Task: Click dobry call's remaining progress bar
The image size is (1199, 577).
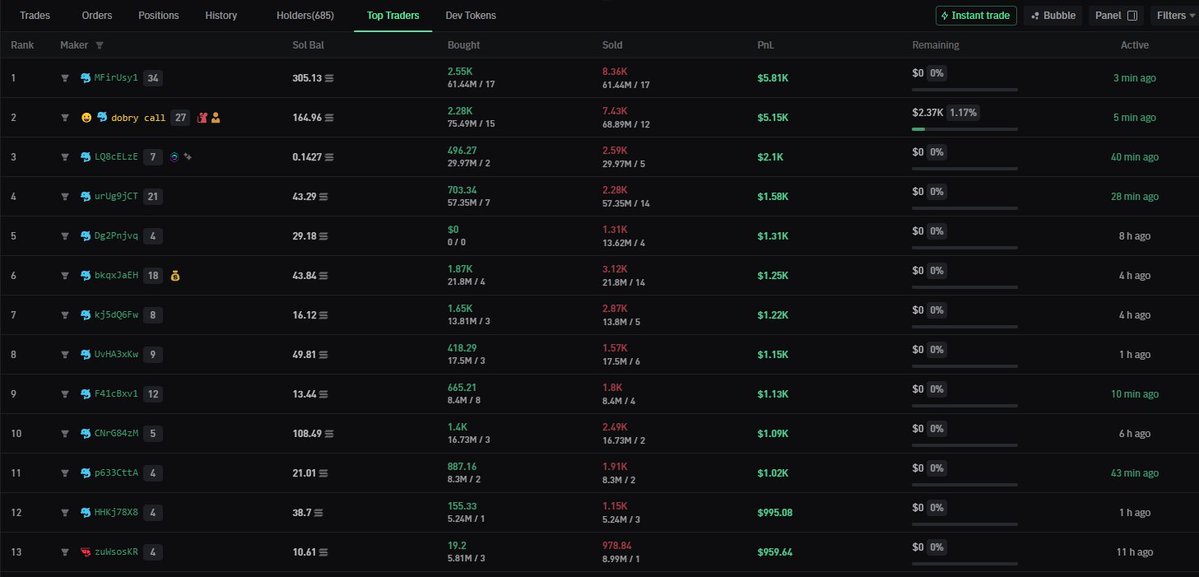Action: click(965, 129)
